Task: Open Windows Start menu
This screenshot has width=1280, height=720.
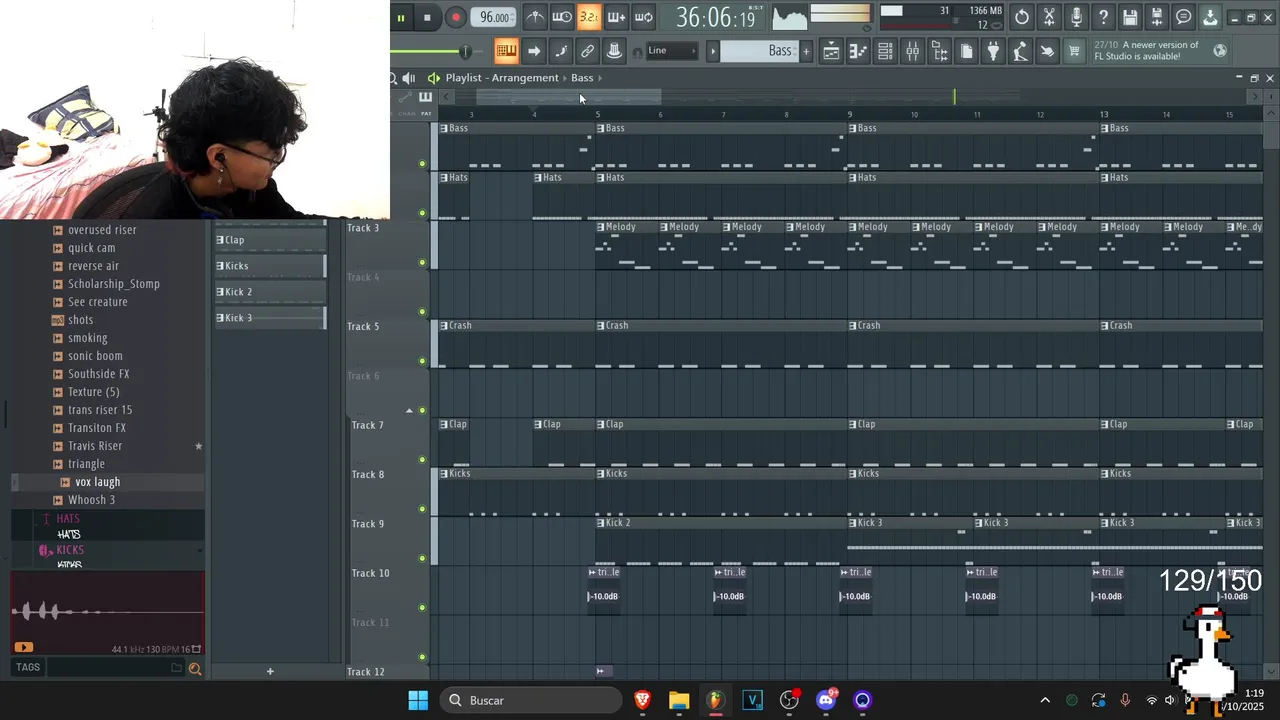Action: 418,700
